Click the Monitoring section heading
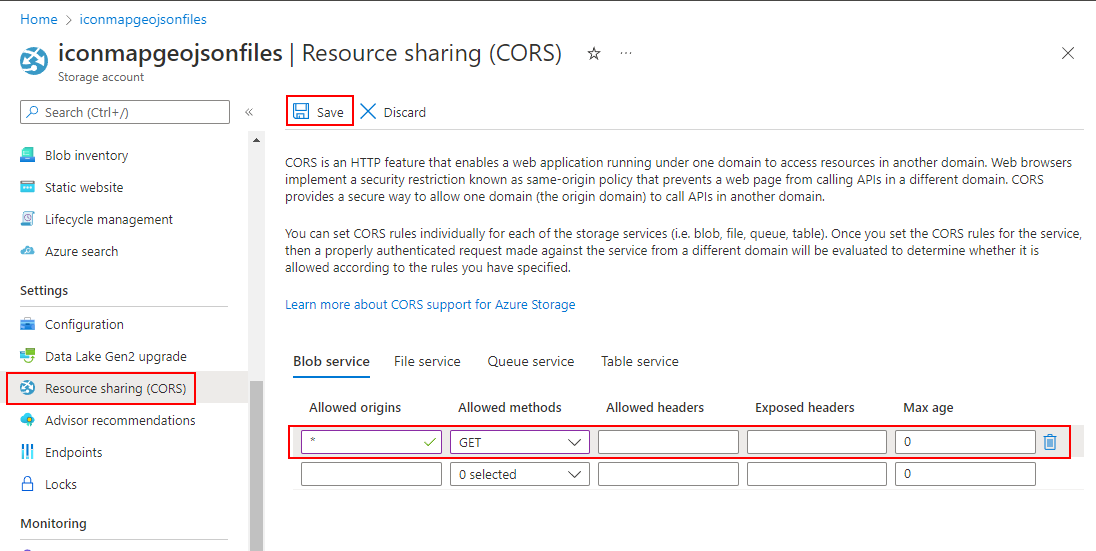 tap(53, 523)
